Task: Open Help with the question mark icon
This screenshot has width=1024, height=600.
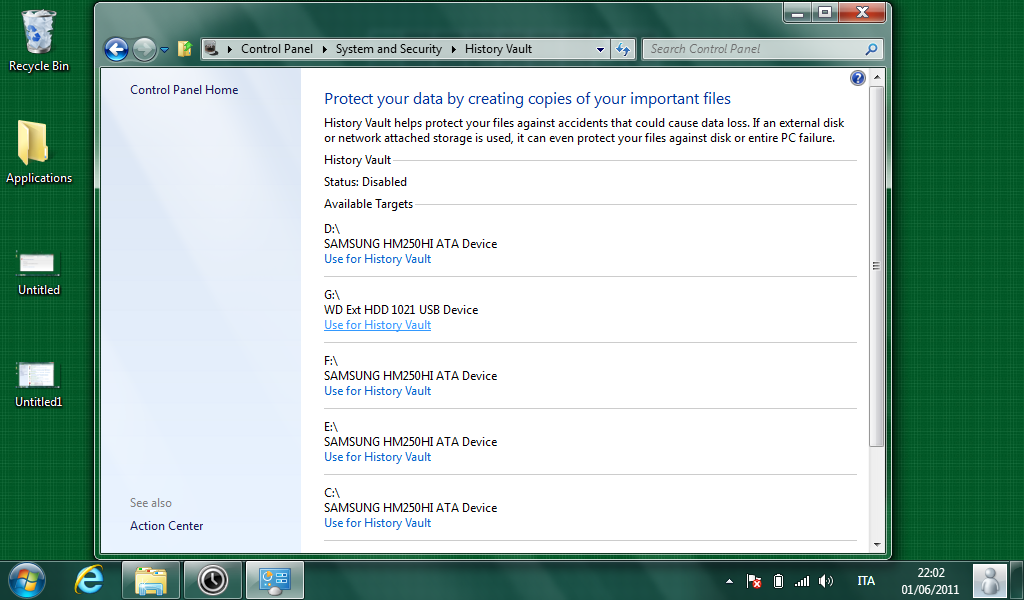Action: click(857, 78)
